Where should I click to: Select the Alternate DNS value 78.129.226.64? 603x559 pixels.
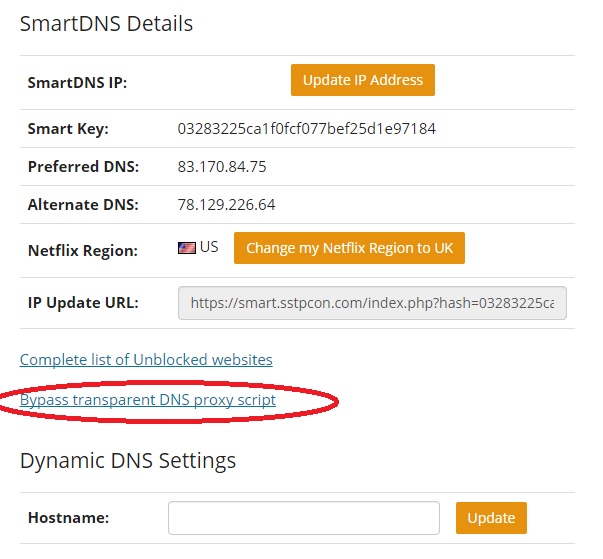pyautogui.click(x=227, y=205)
